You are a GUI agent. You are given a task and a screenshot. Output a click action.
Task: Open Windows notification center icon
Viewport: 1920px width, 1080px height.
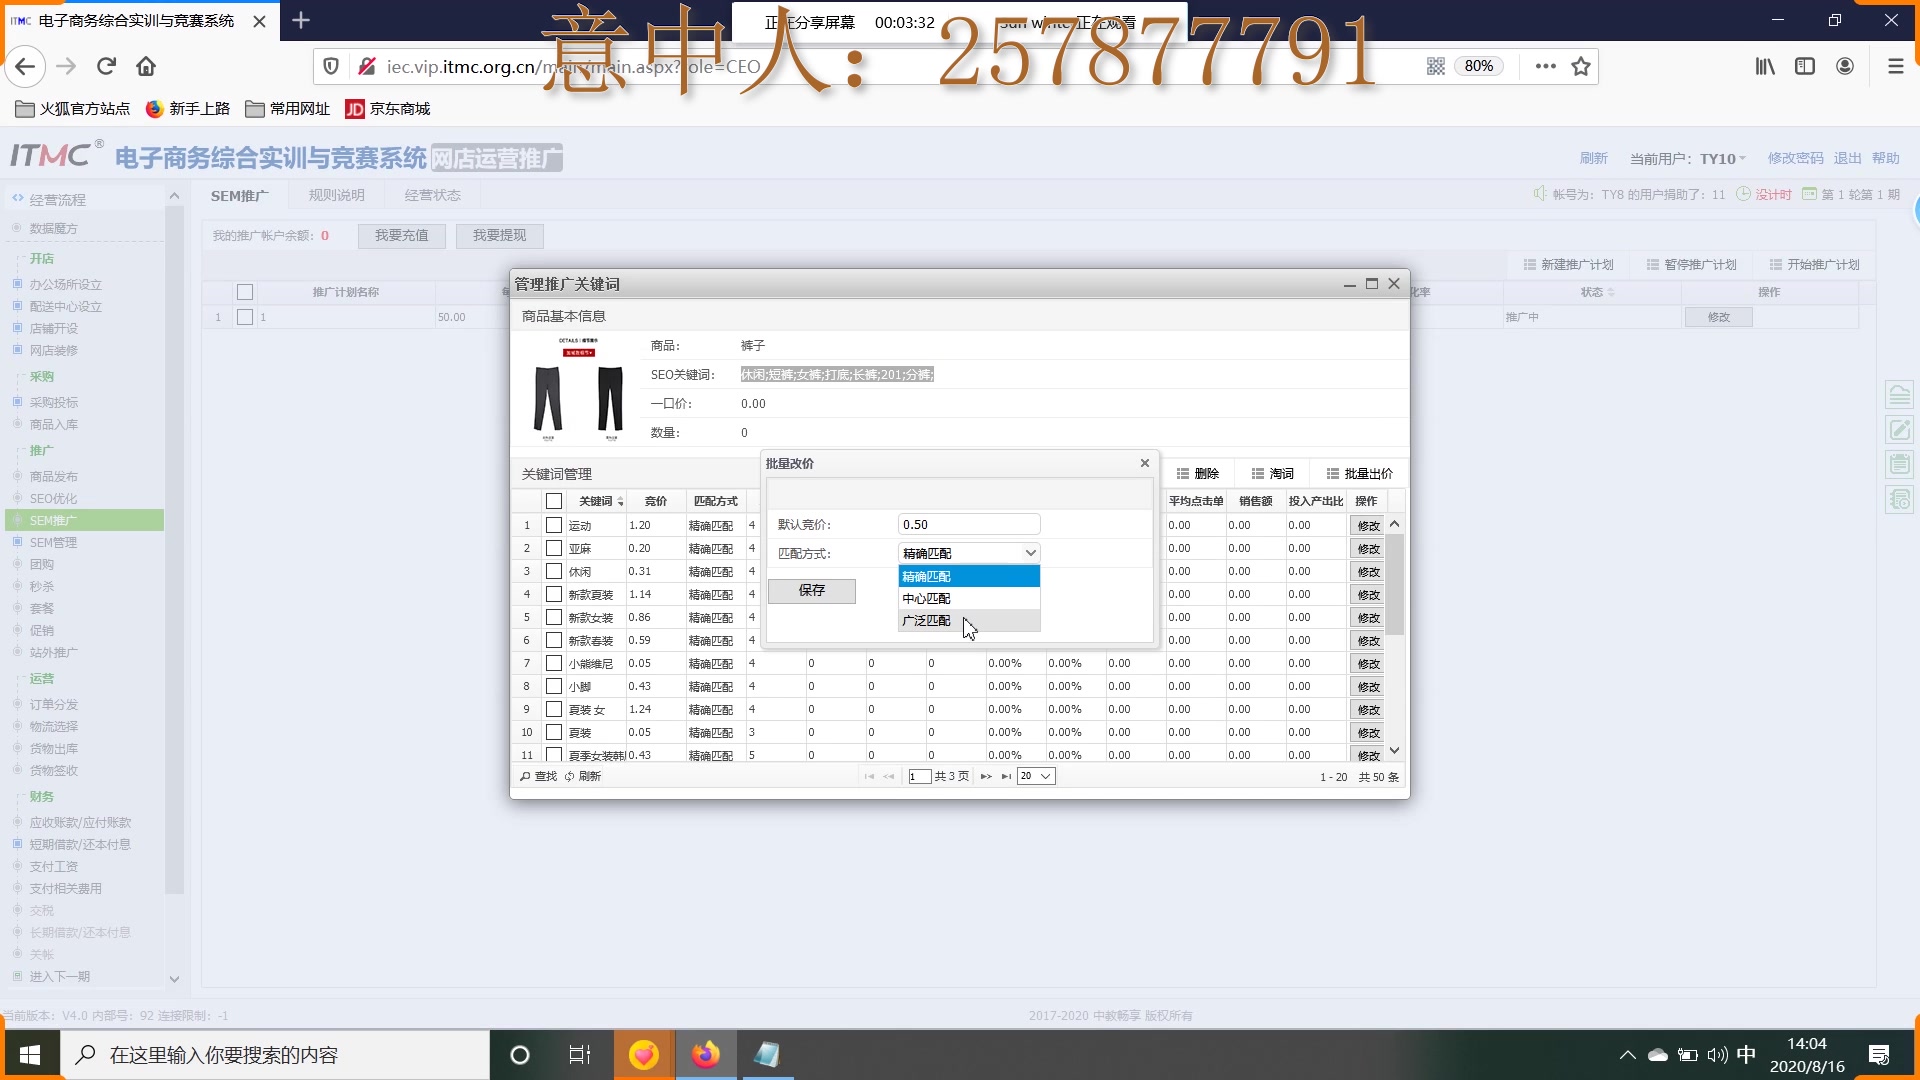pyautogui.click(x=1879, y=1055)
